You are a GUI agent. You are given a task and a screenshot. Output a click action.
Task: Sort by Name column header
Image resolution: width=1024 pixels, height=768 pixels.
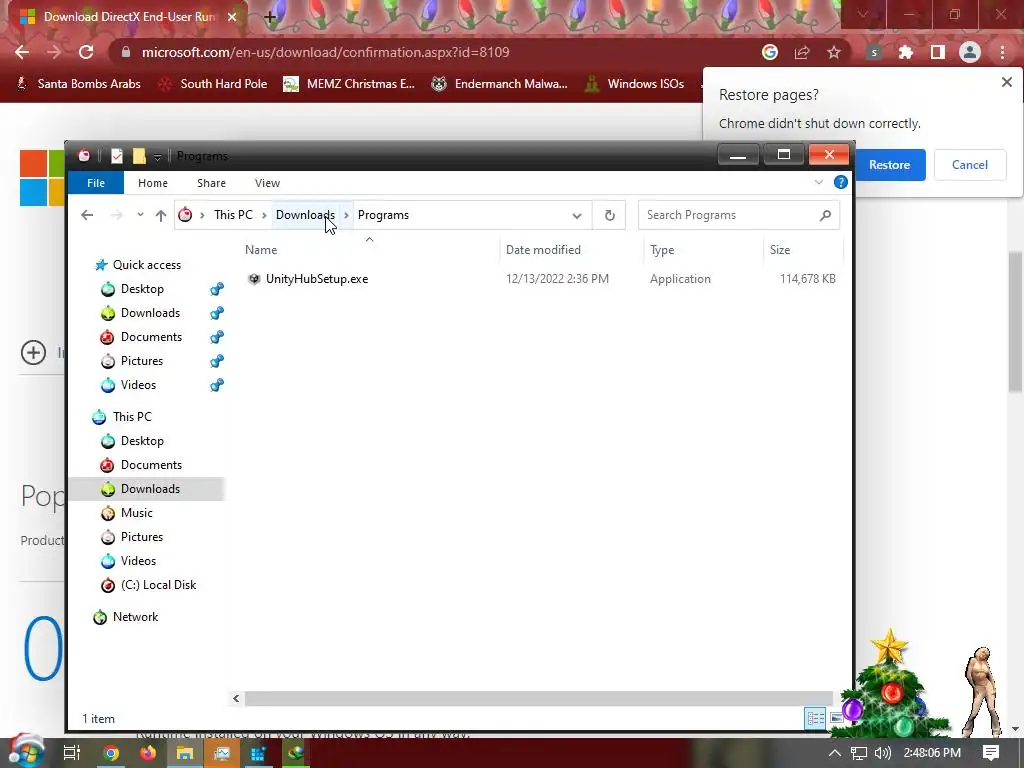pyautogui.click(x=261, y=249)
